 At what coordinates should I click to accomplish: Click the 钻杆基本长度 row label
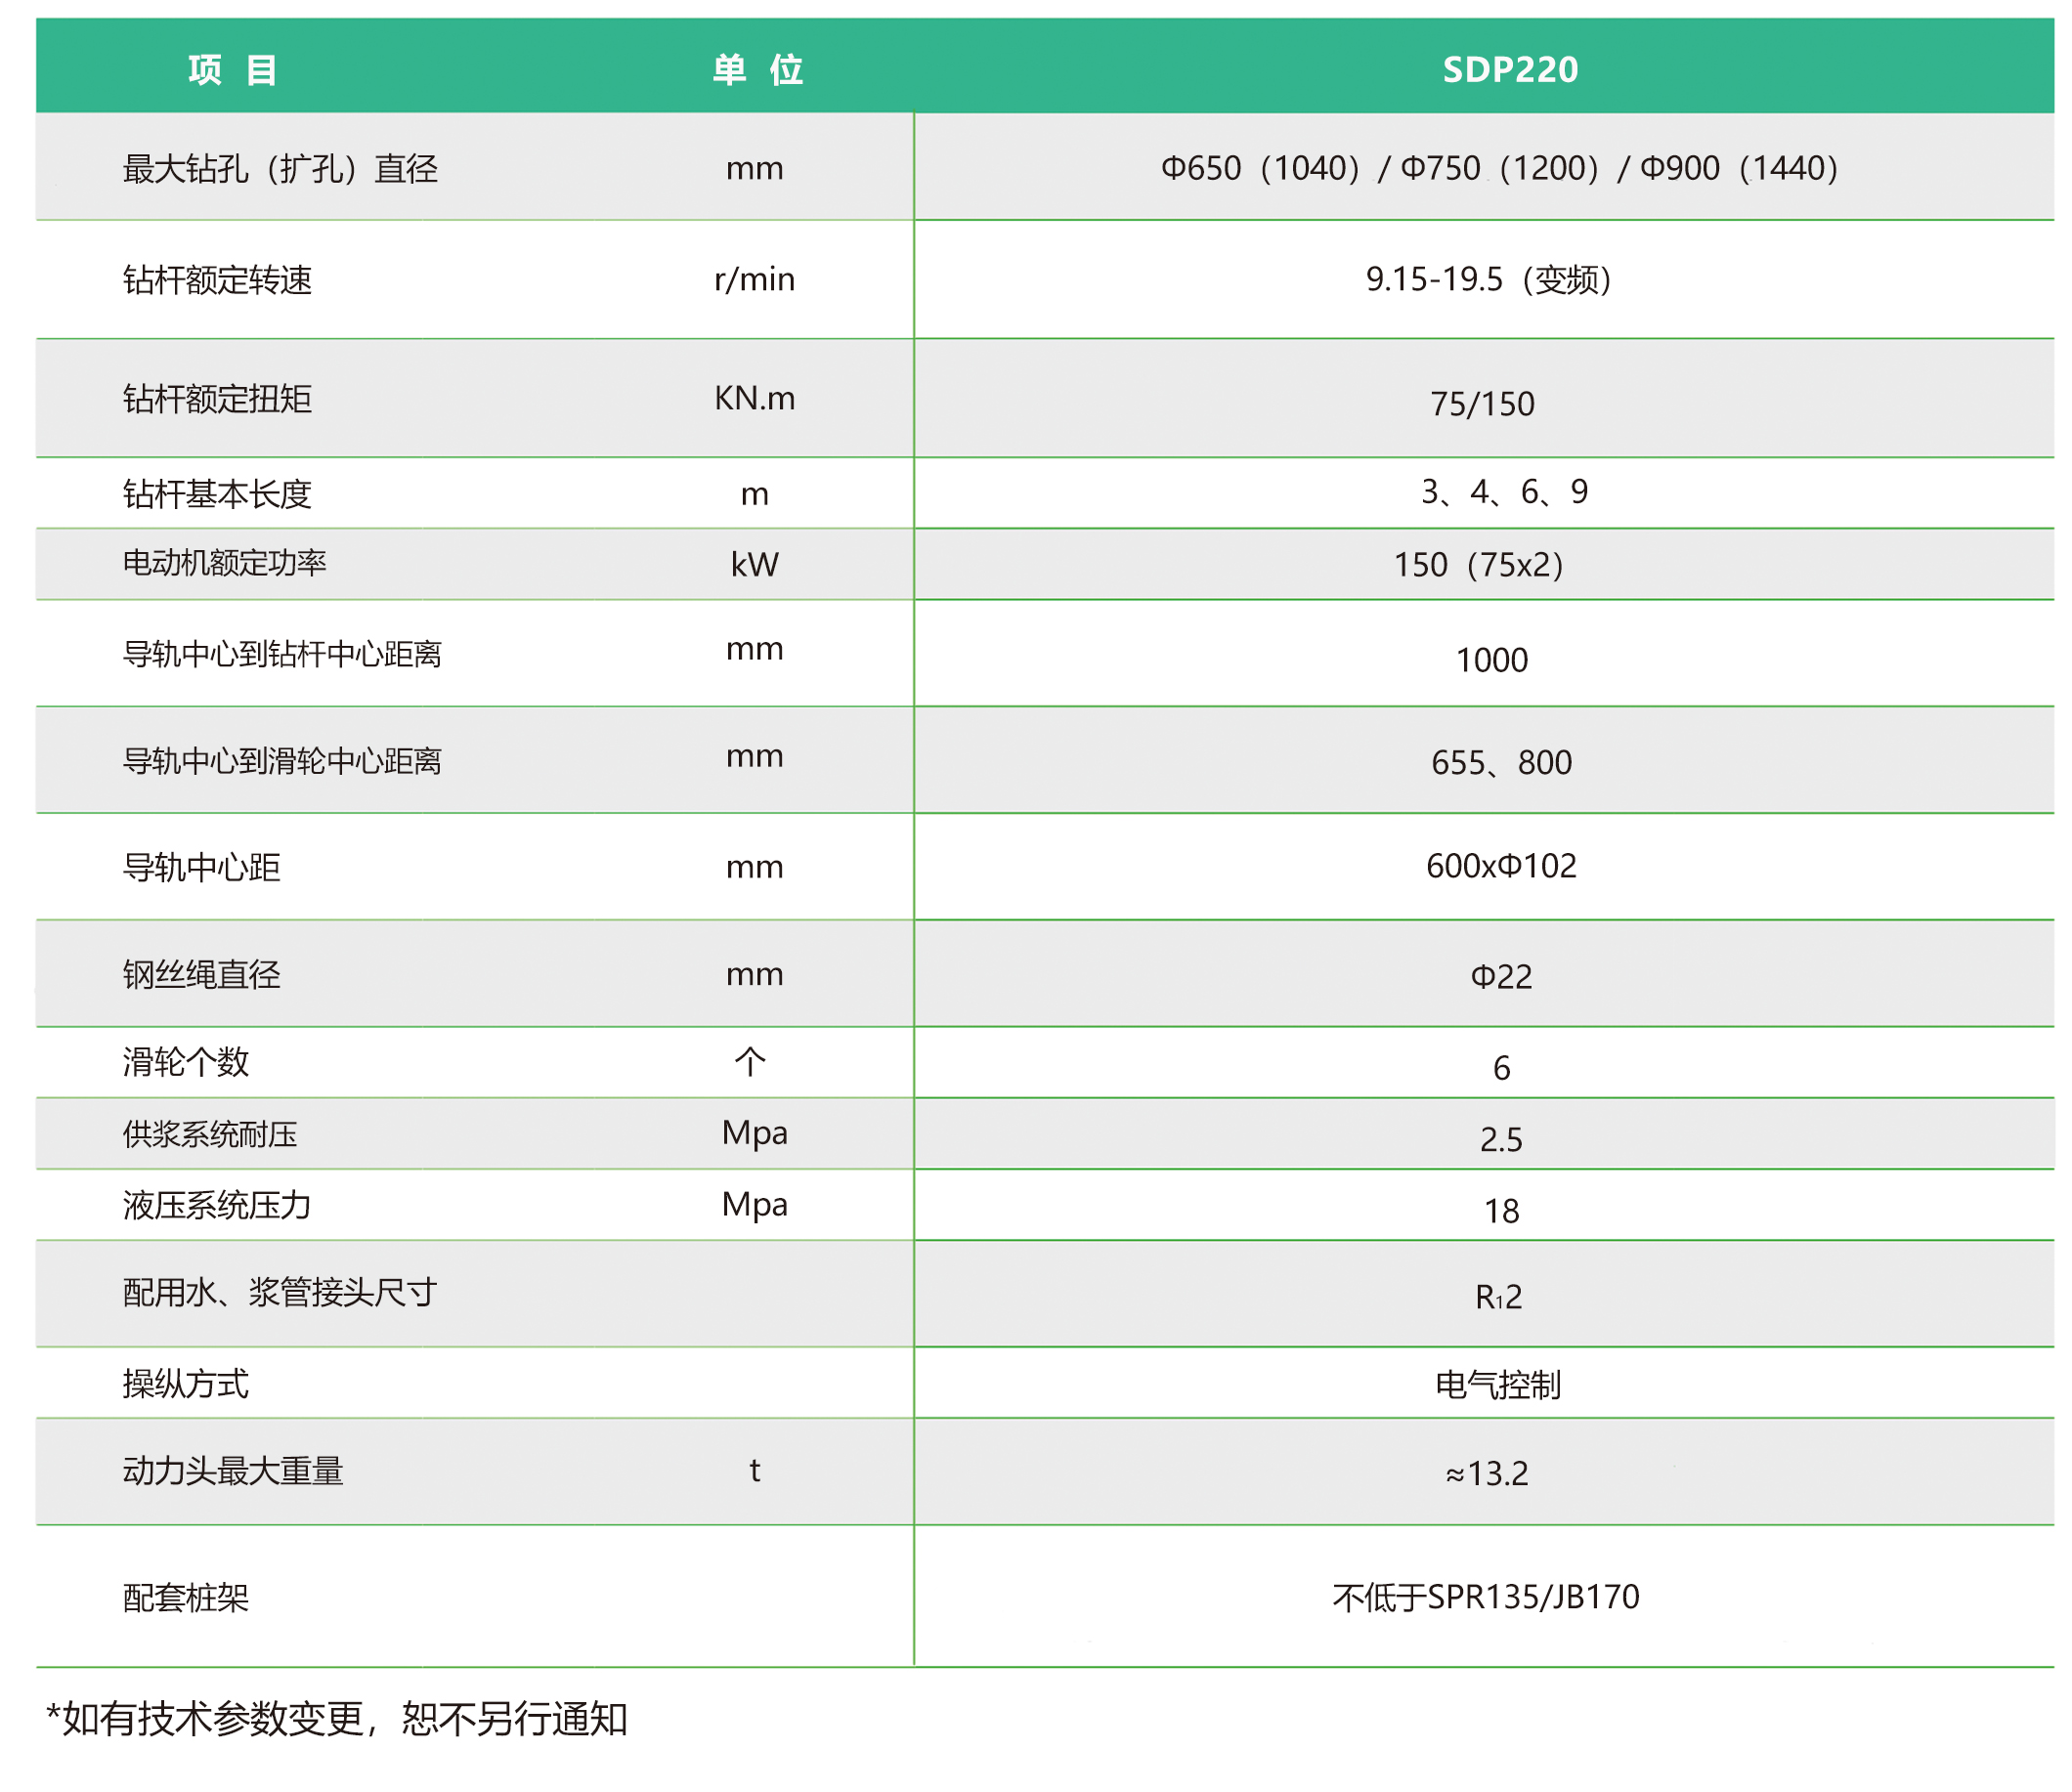coord(217,494)
